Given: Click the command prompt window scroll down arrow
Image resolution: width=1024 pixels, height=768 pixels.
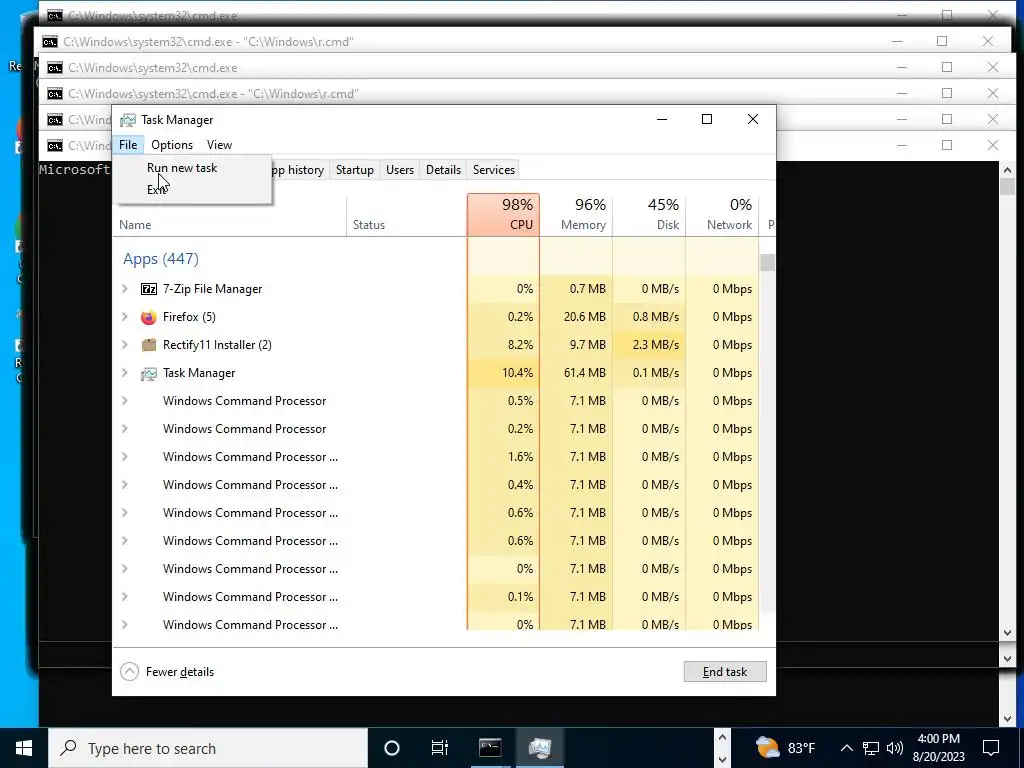Looking at the screenshot, I should click(x=1006, y=633).
